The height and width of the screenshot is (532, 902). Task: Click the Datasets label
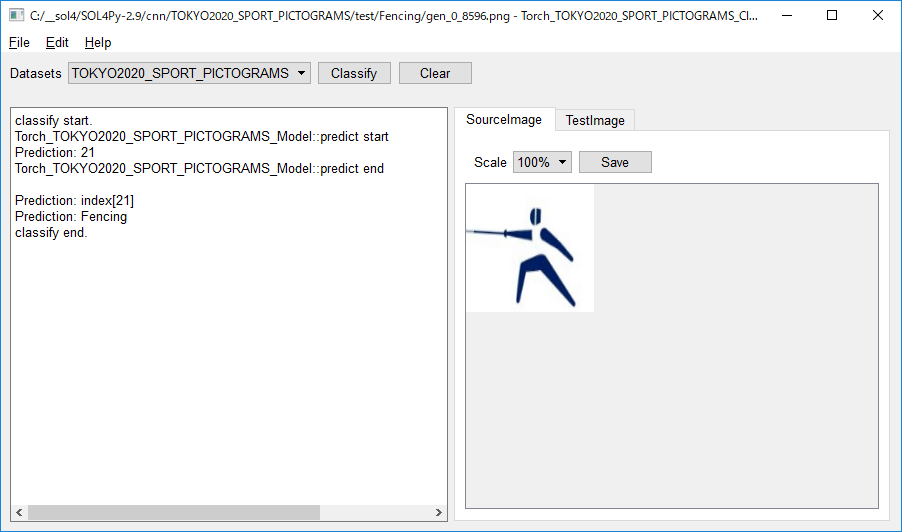tap(36, 74)
